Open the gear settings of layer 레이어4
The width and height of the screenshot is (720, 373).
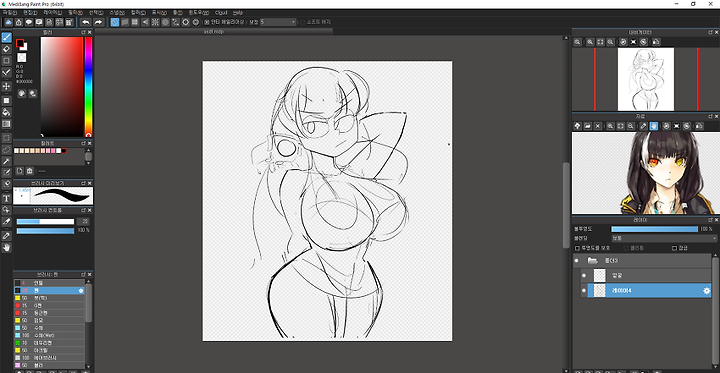pyautogui.click(x=707, y=291)
